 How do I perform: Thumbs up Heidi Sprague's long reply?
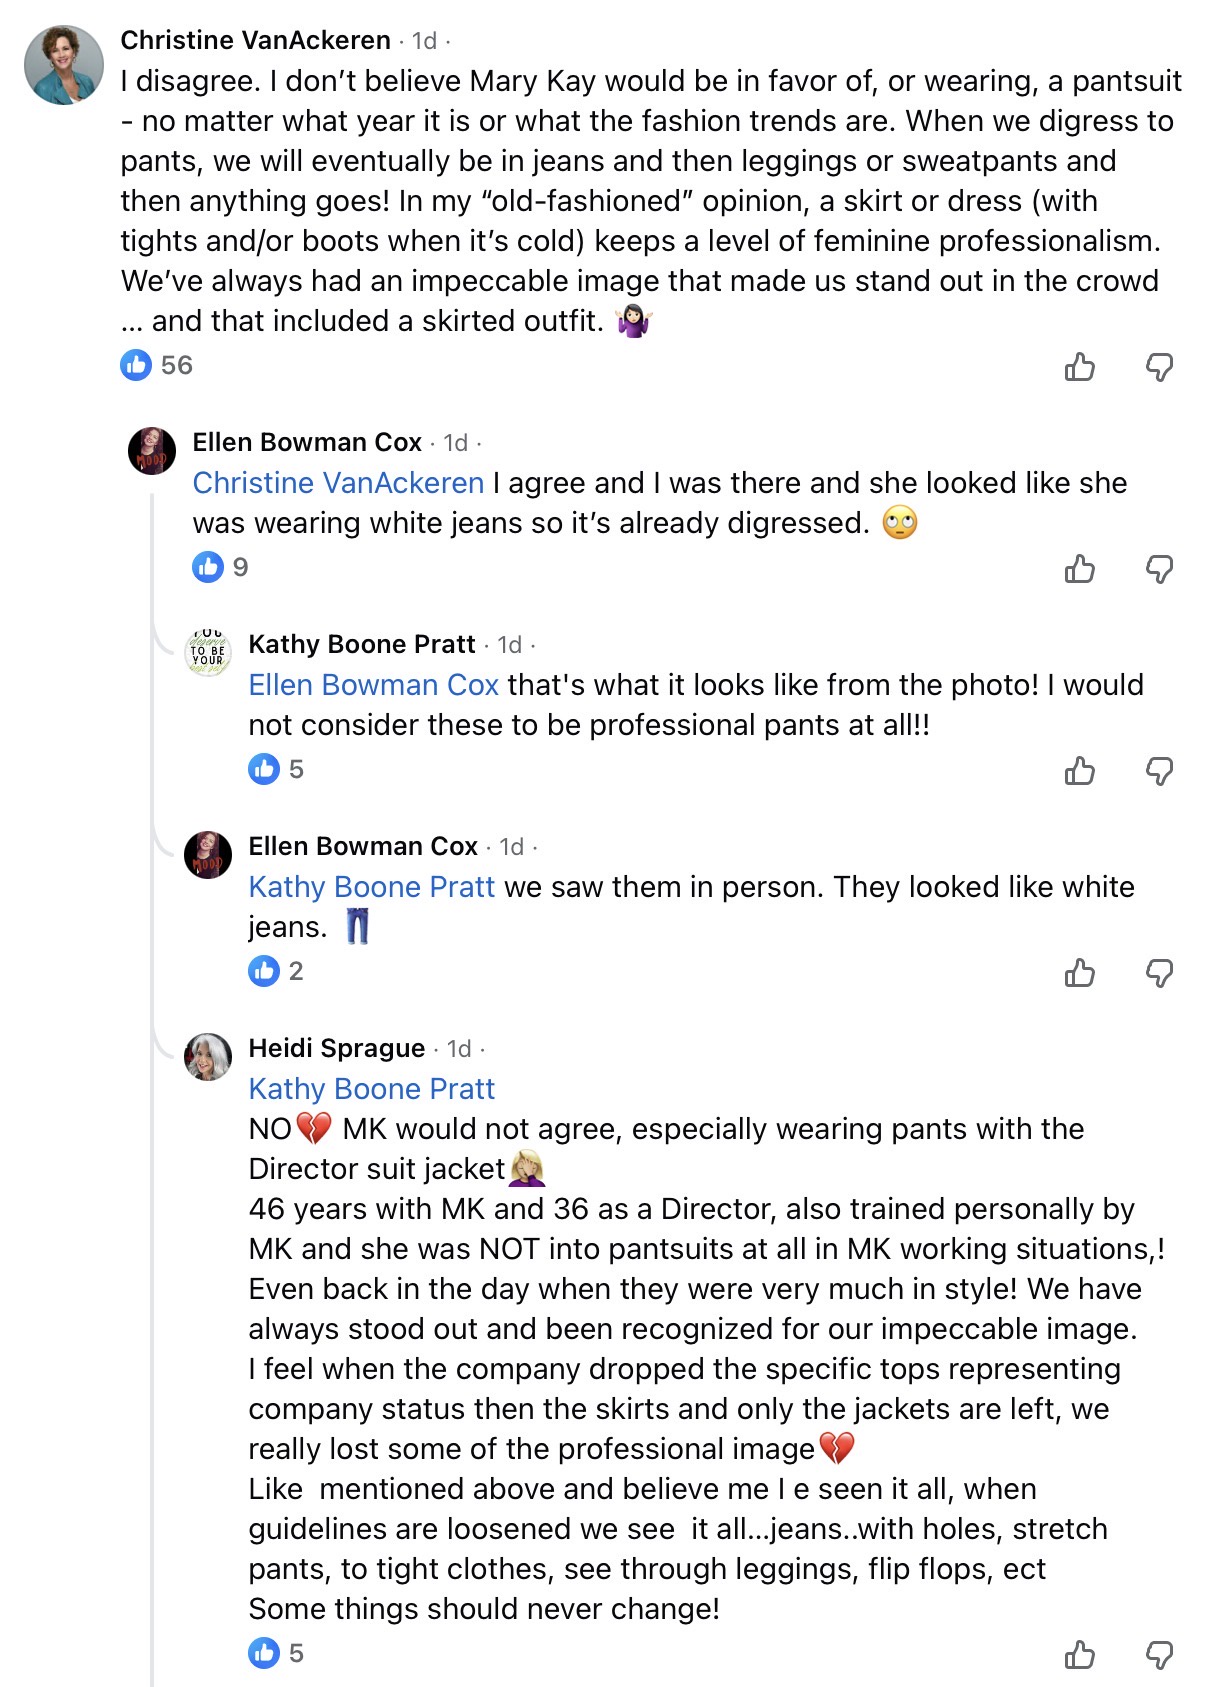tap(1080, 1655)
